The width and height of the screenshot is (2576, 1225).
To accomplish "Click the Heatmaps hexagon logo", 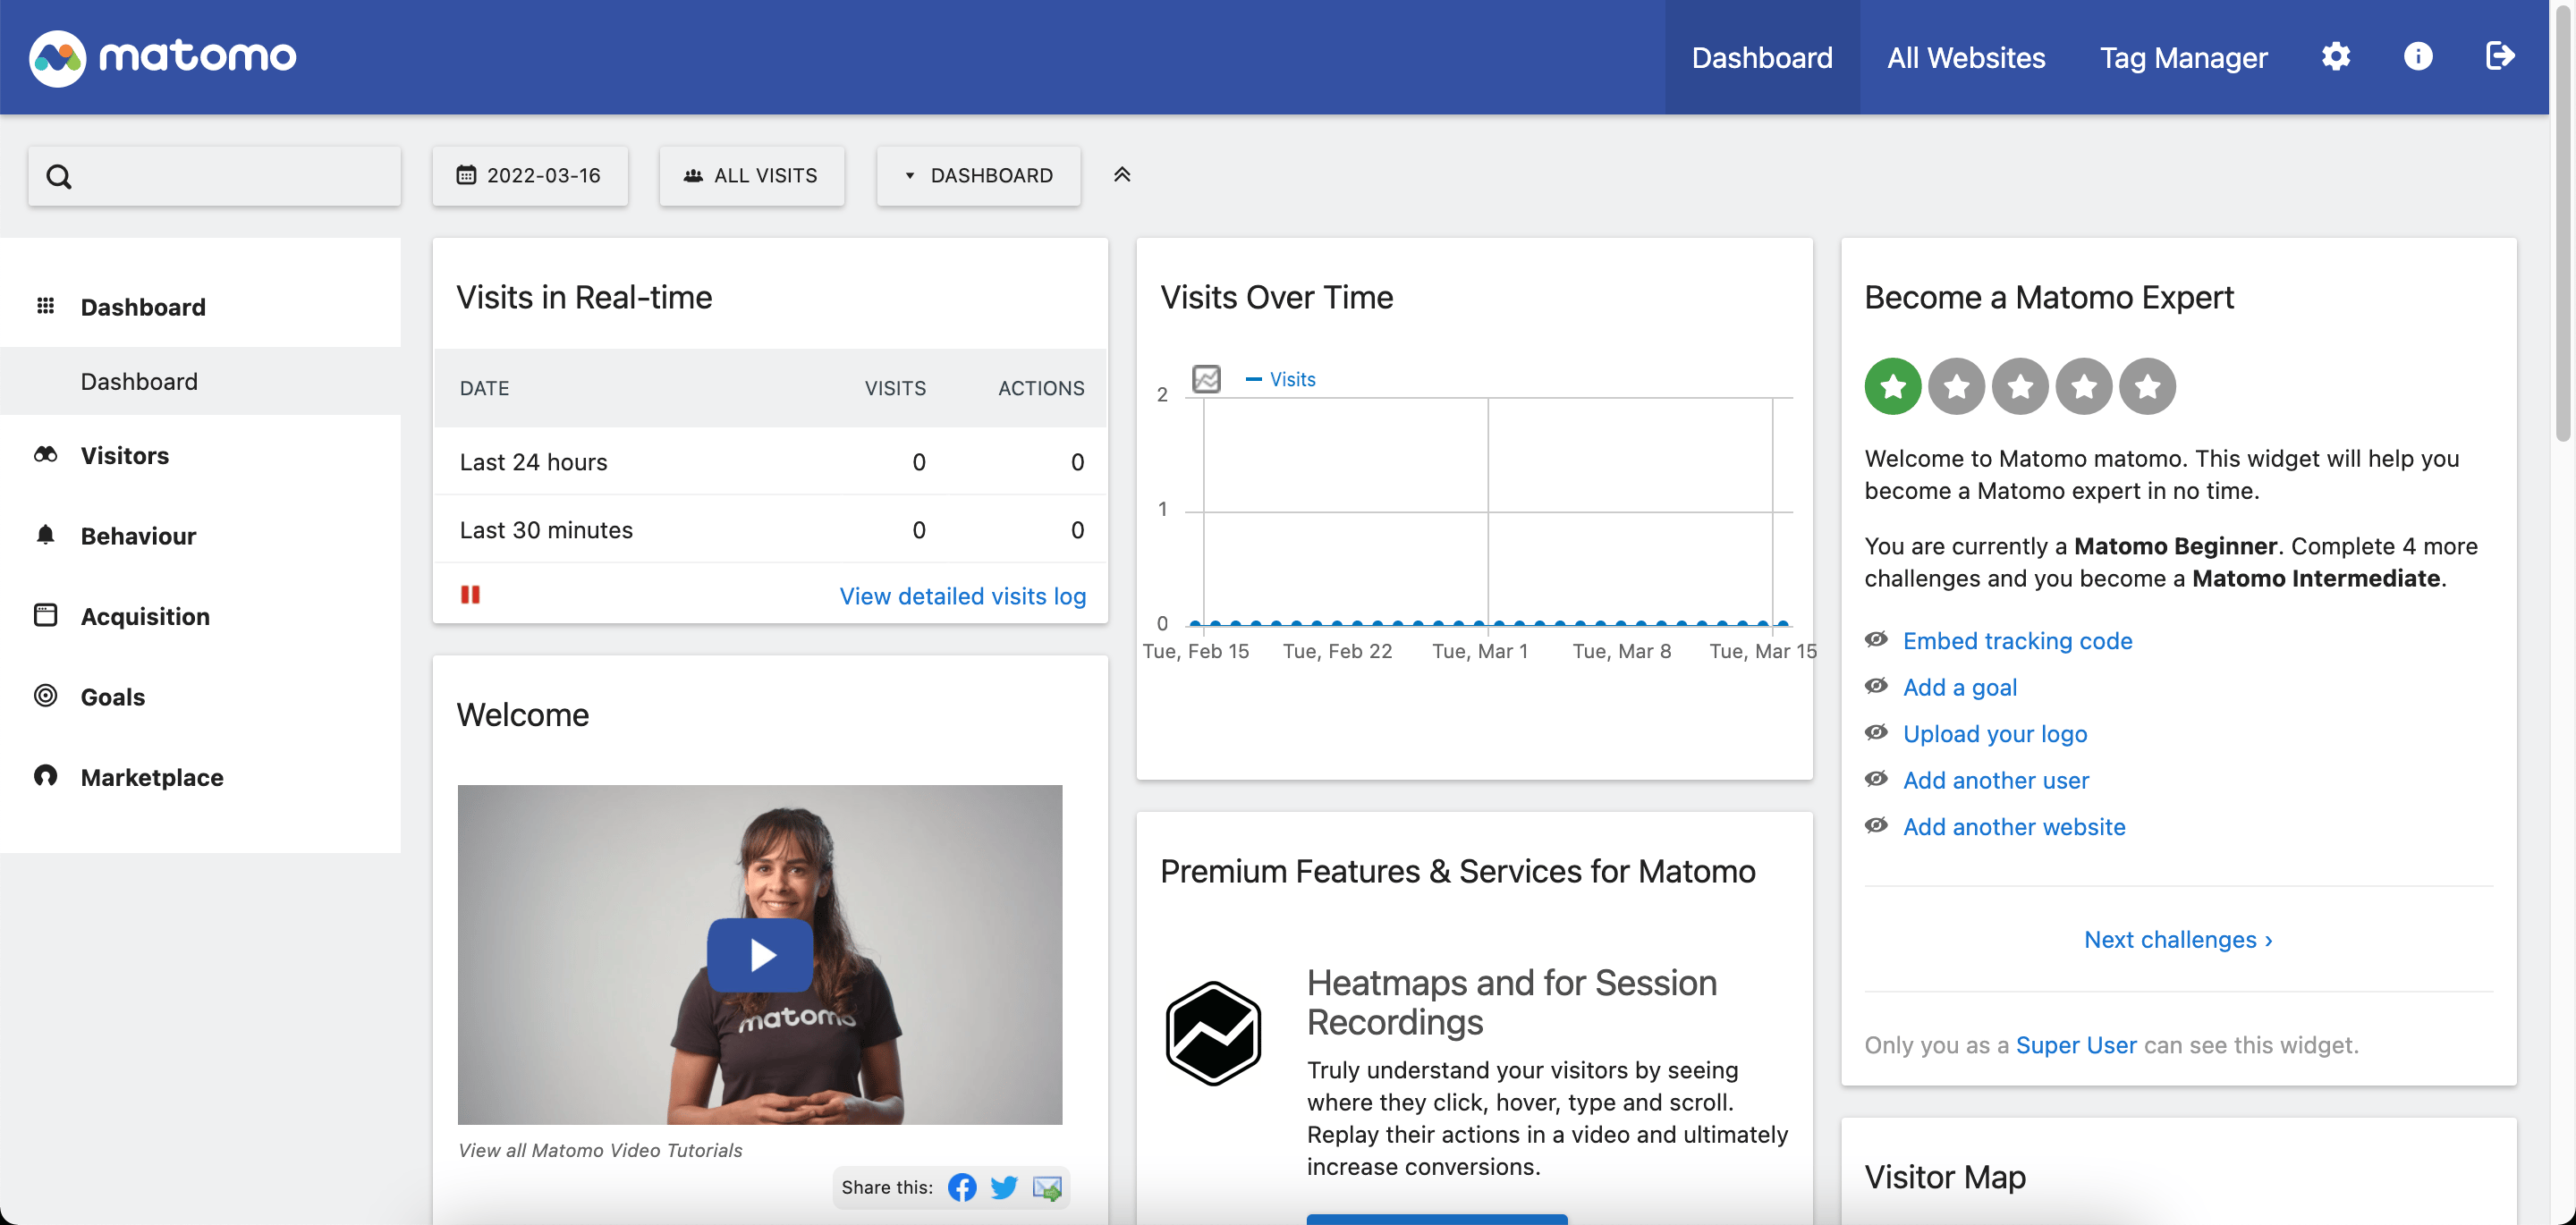I will (x=1213, y=1034).
